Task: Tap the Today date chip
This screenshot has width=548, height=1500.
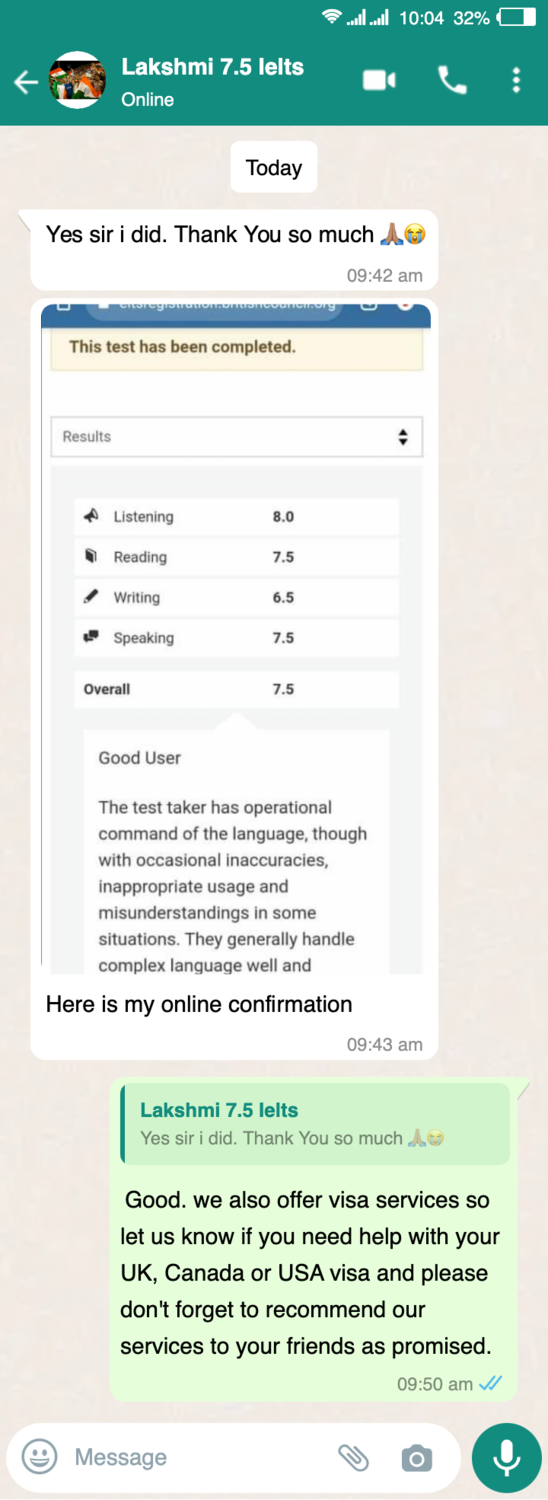Action: (274, 168)
